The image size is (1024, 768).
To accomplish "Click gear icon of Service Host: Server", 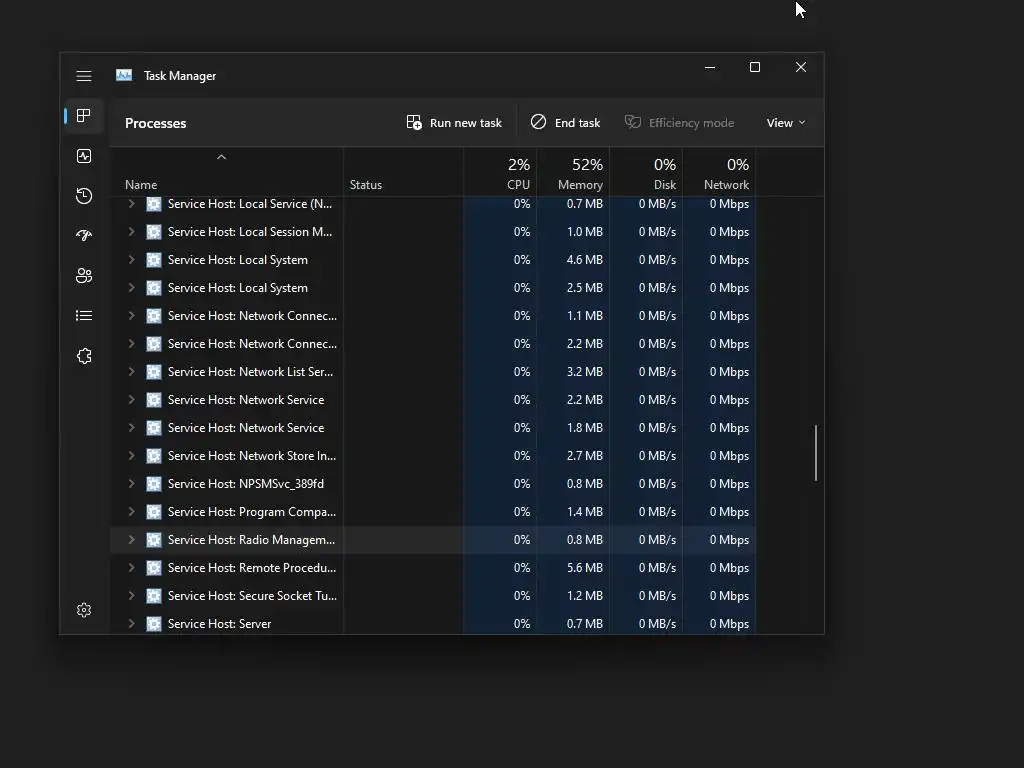I will 153,624.
